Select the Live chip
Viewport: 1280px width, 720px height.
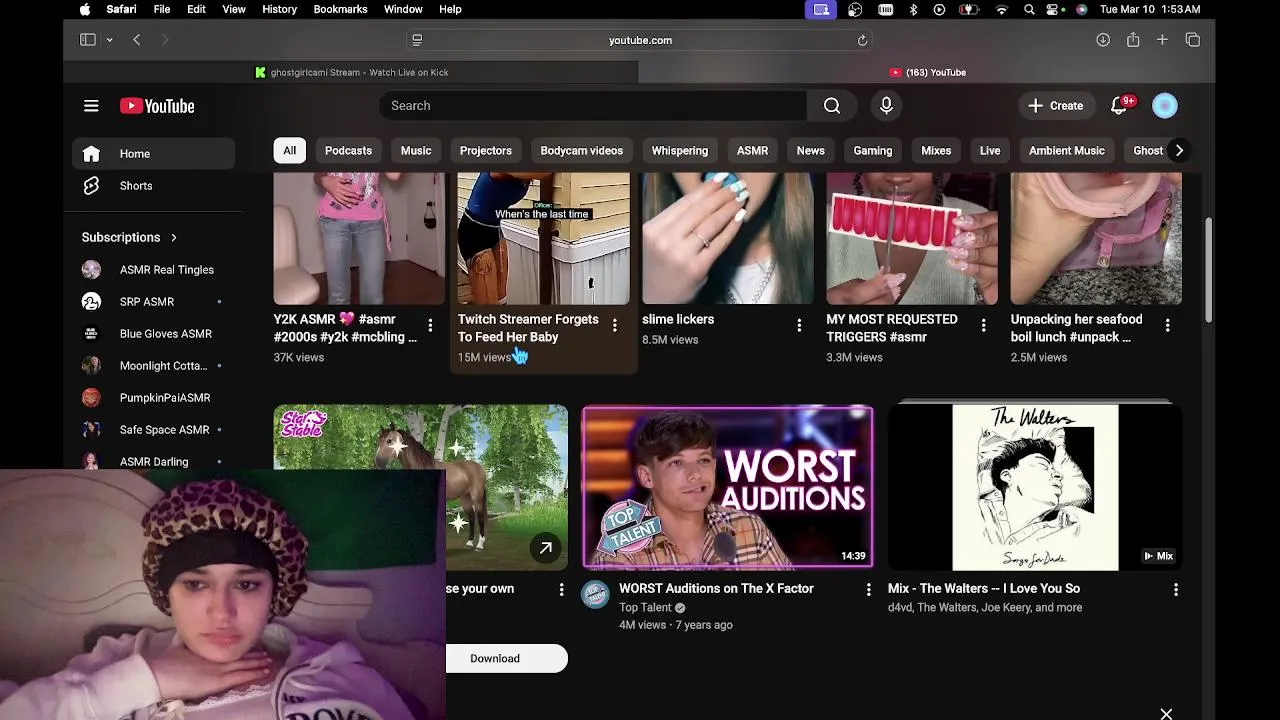coord(990,151)
